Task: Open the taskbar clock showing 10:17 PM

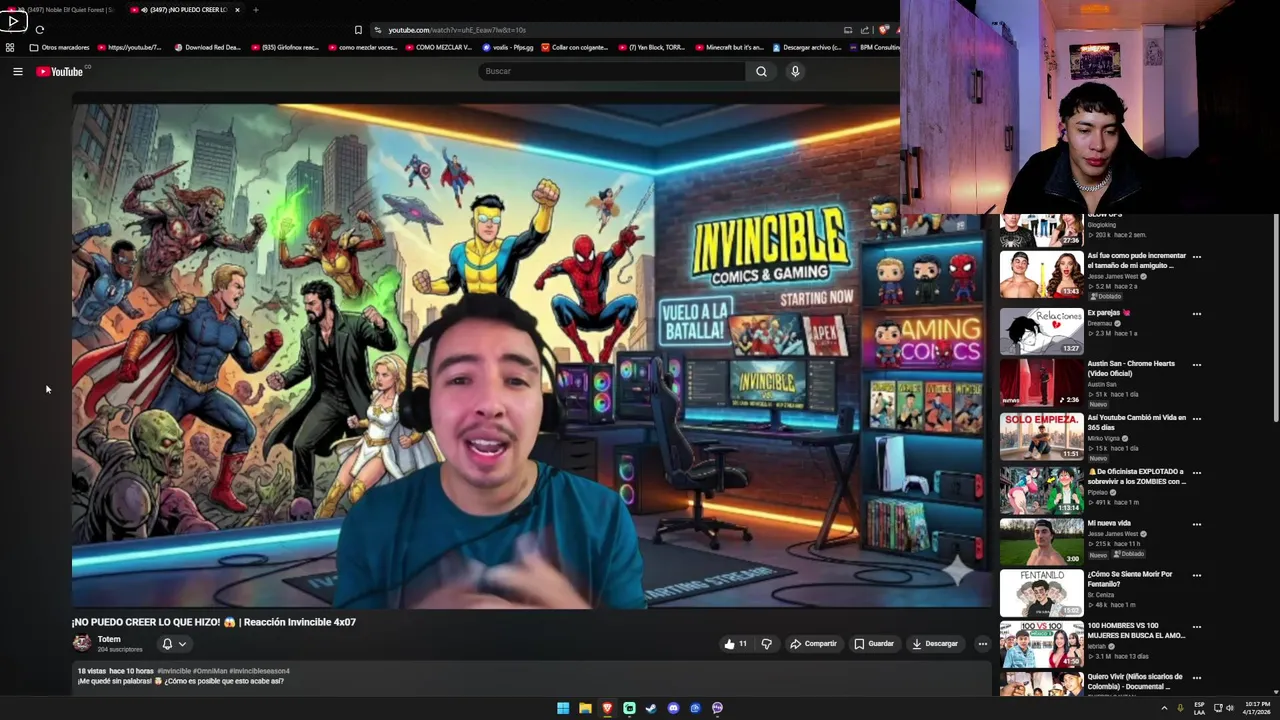Action: (x=1258, y=708)
